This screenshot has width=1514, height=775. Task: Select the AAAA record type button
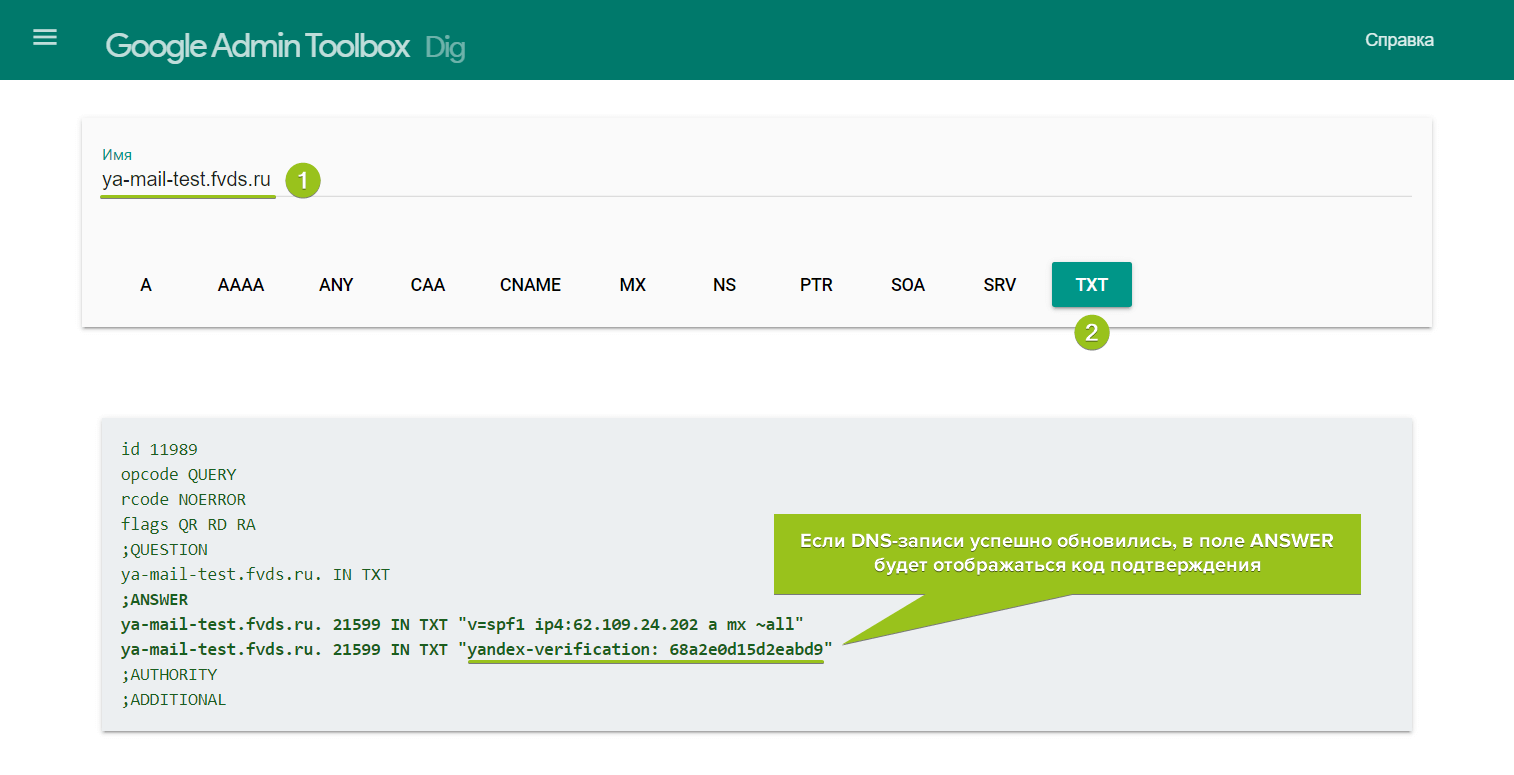[241, 285]
